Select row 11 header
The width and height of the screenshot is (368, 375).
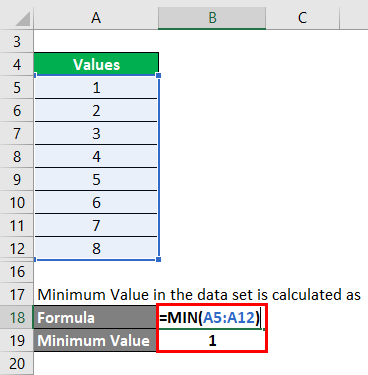click(17, 225)
